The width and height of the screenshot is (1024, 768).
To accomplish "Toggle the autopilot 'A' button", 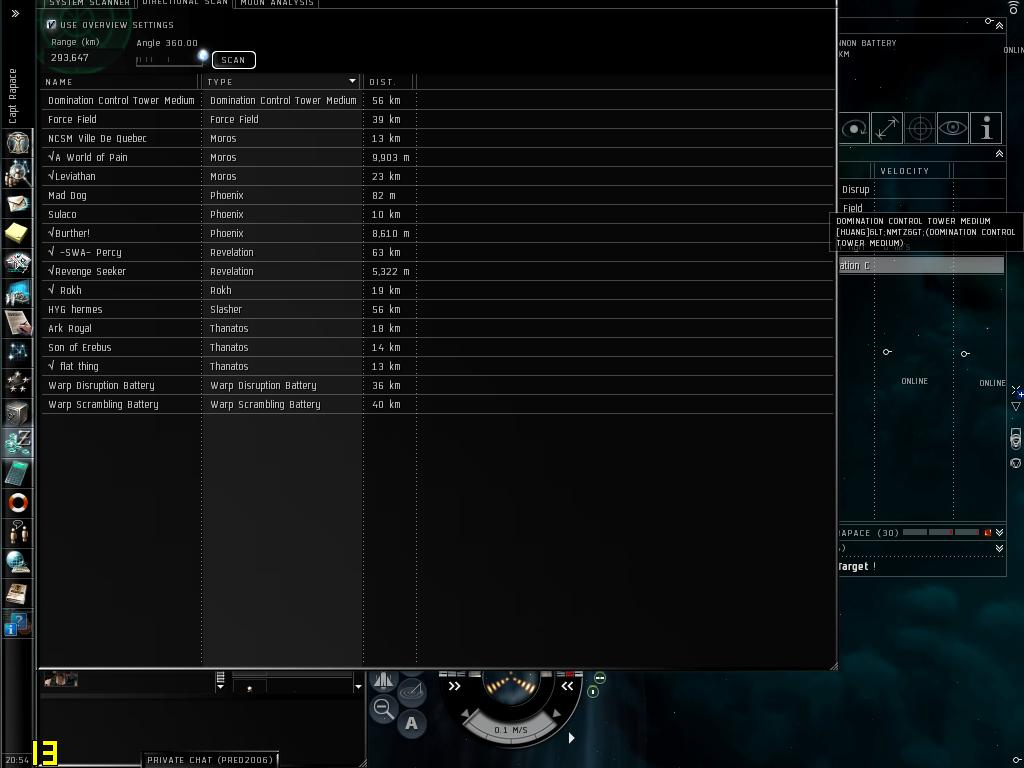I will pyautogui.click(x=411, y=724).
